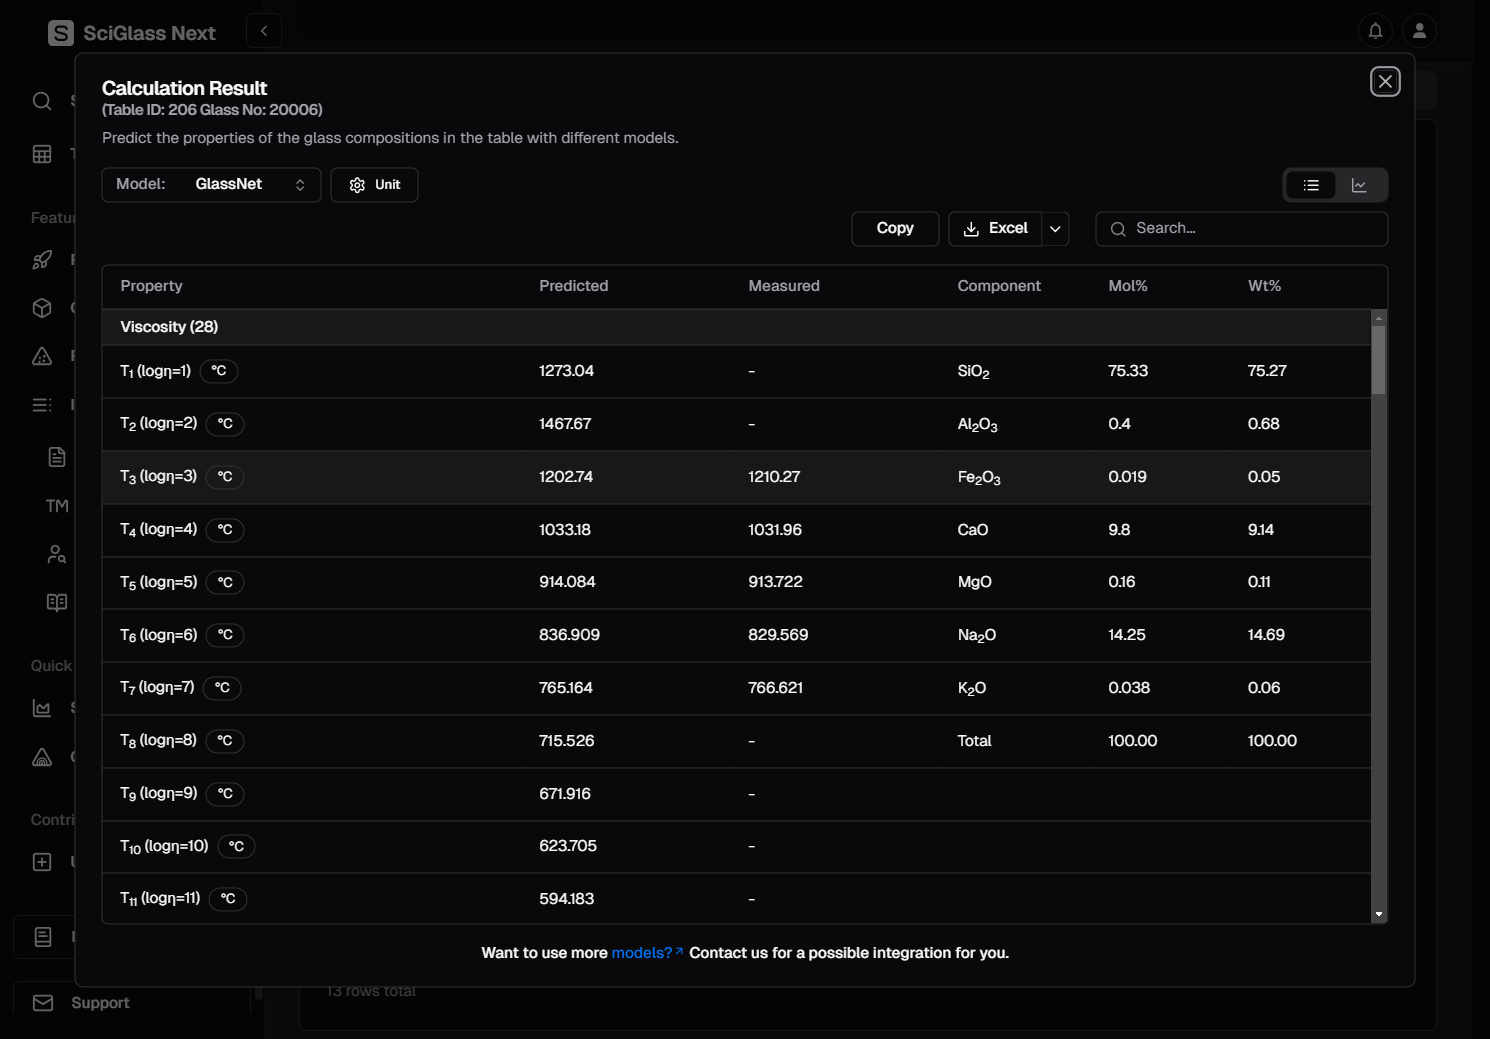The height and width of the screenshot is (1039, 1490).
Task: Click the rocket icon in sidebar
Action: pyautogui.click(x=42, y=260)
